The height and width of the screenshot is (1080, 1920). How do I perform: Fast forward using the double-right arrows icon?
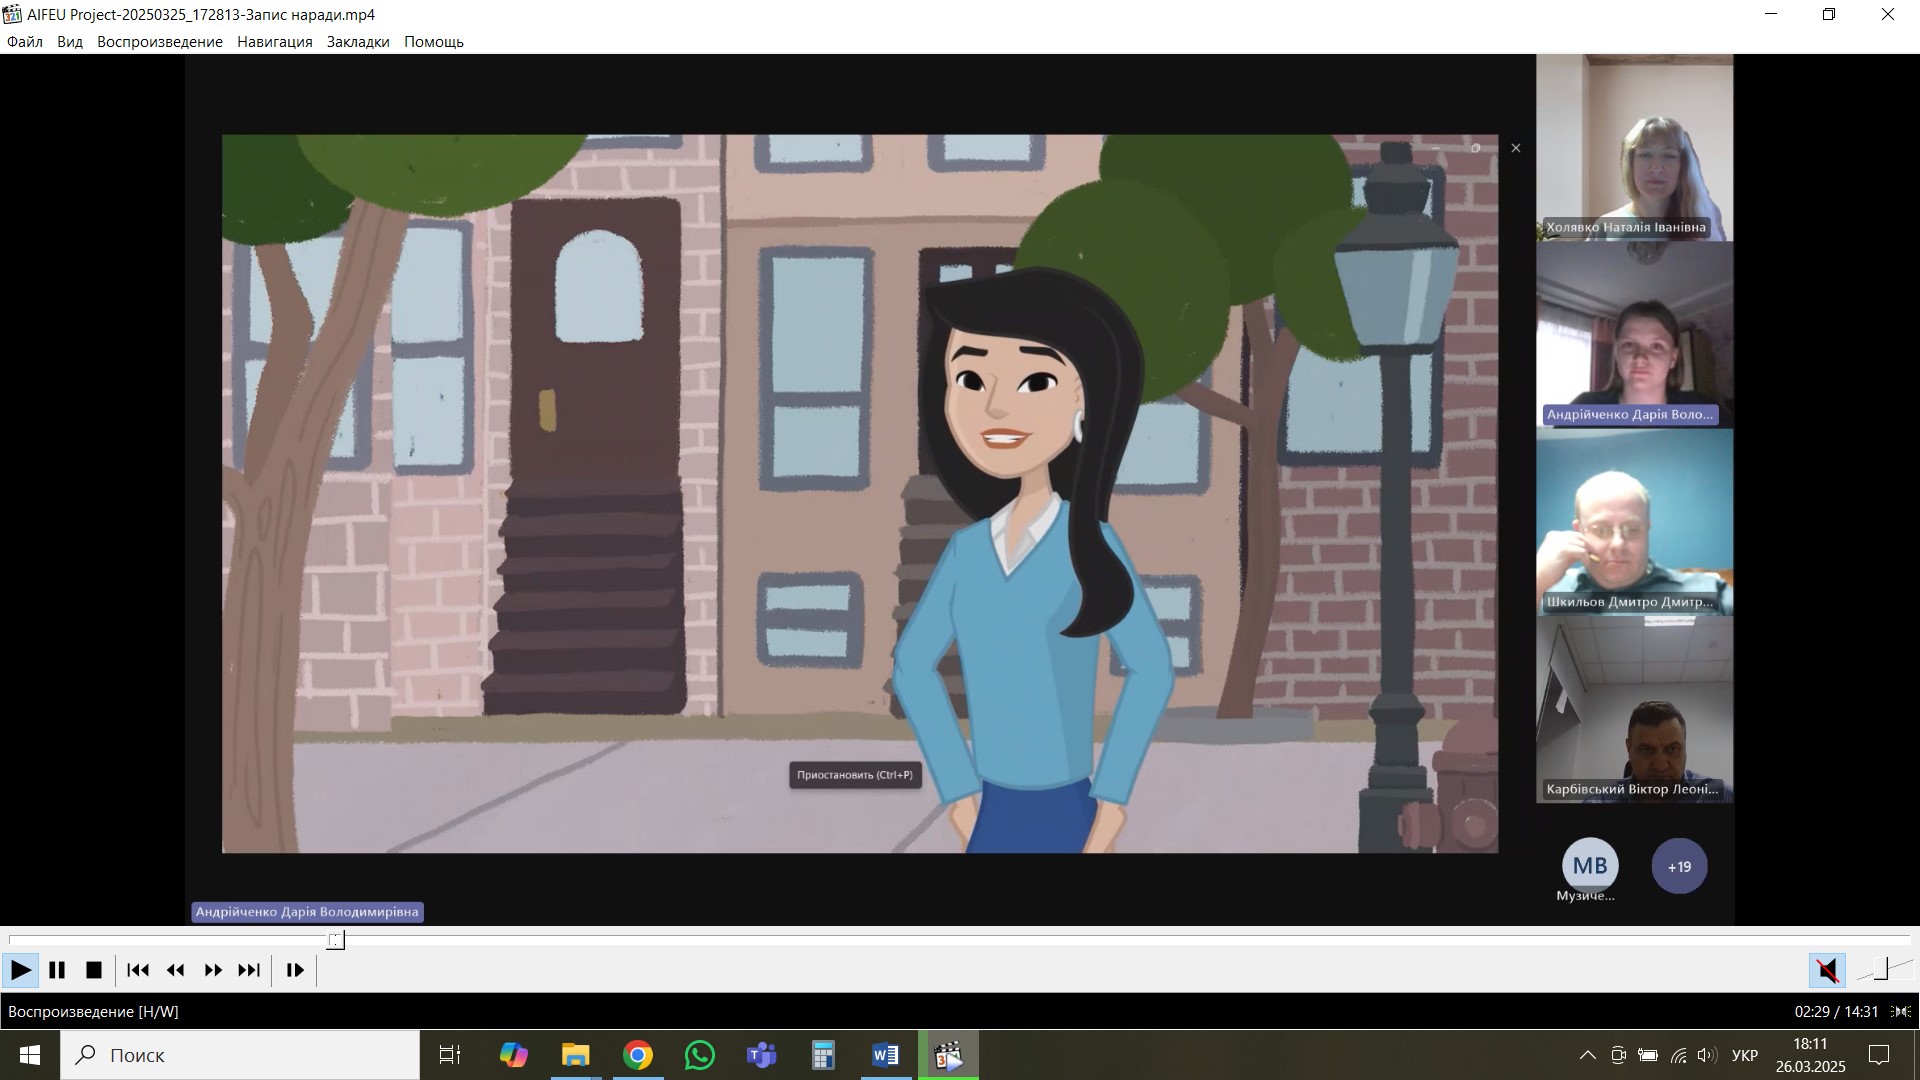(x=213, y=970)
